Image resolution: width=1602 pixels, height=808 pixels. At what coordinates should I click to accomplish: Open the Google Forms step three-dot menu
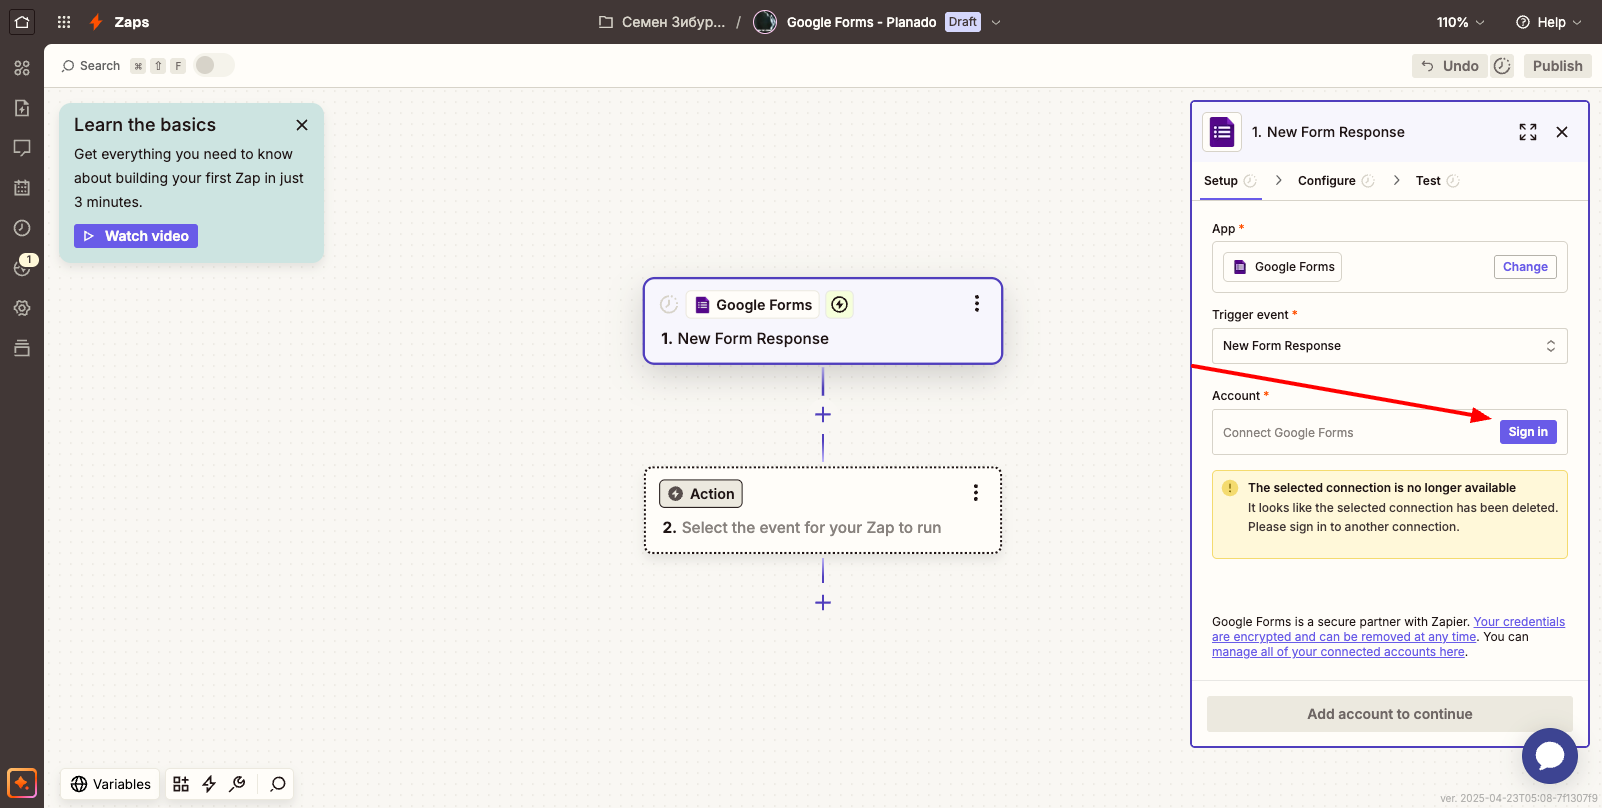[x=977, y=304]
